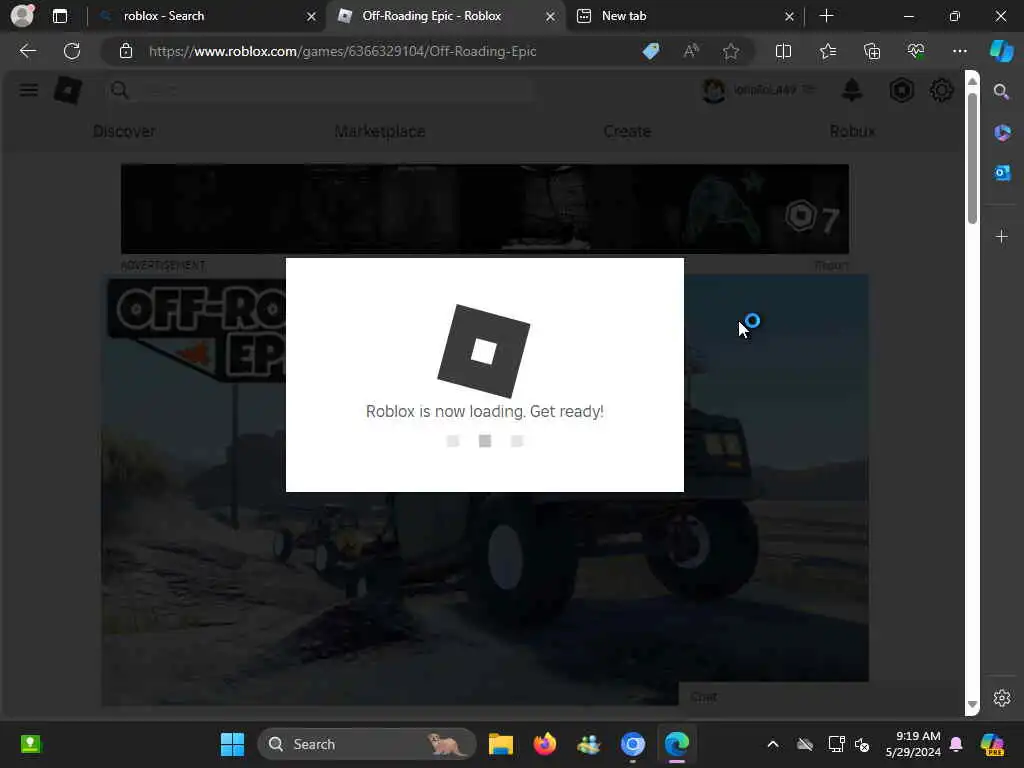Open the split screen icon
Viewport: 1024px width, 768px height.
pyautogui.click(x=783, y=51)
